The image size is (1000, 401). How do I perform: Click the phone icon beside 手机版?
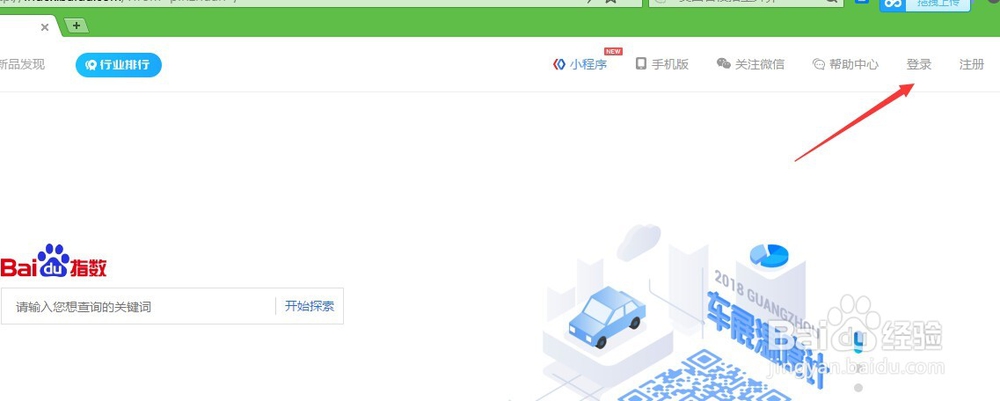tap(641, 64)
